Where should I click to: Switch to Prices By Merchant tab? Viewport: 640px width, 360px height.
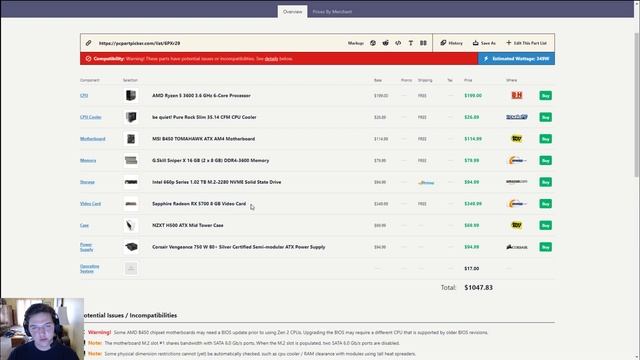(x=332, y=11)
